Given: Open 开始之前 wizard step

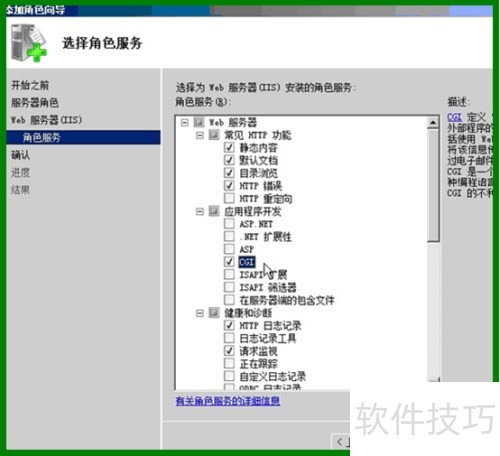Looking at the screenshot, I should click(x=30, y=85).
